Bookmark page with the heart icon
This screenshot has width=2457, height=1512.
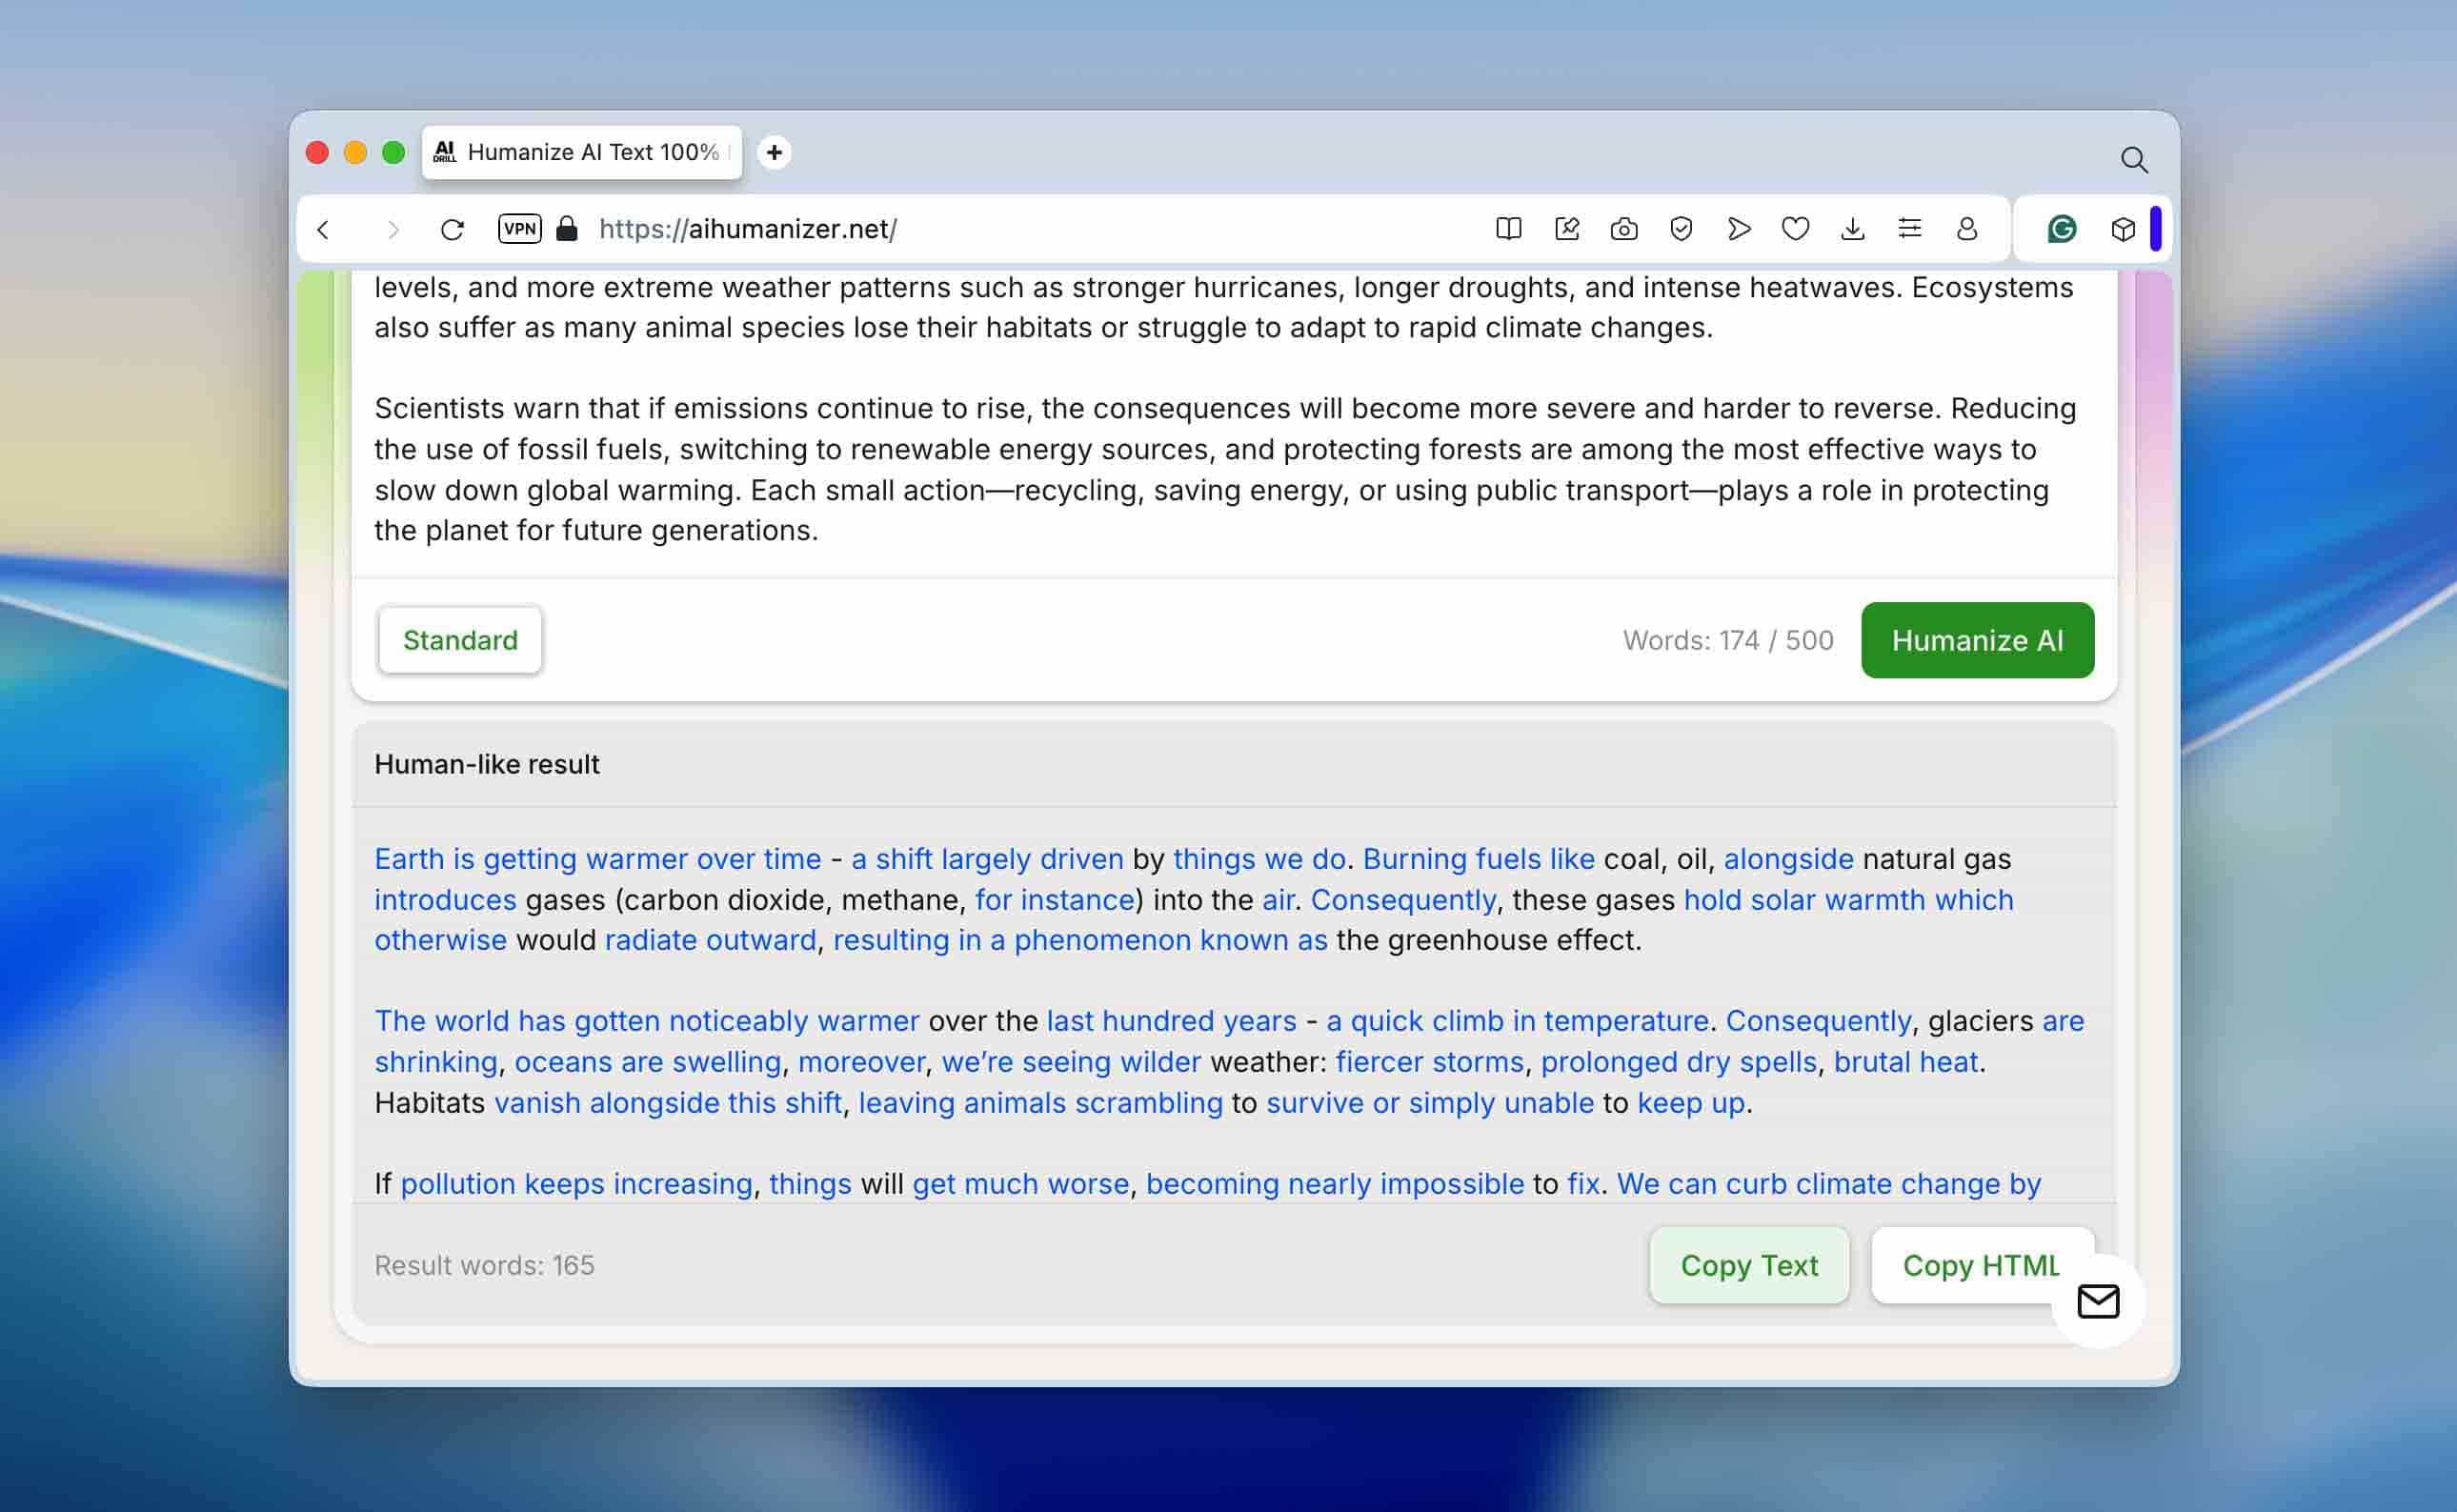pyautogui.click(x=1796, y=229)
